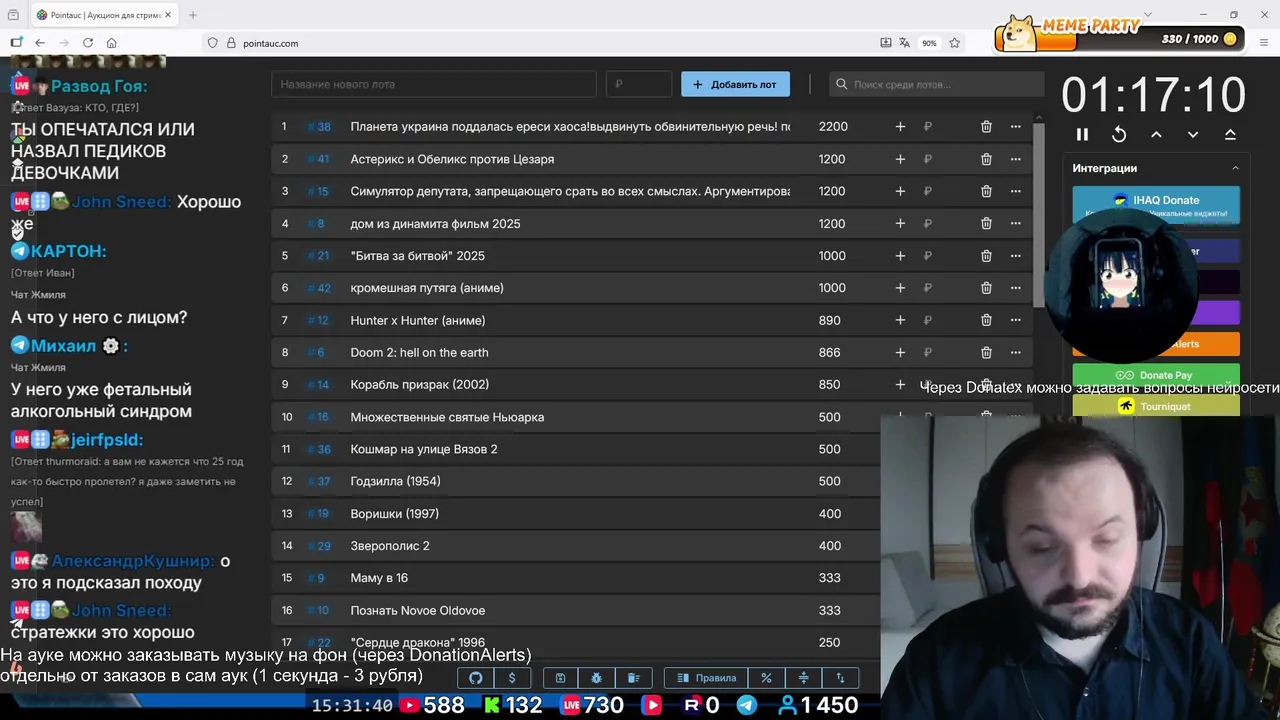Toggle percent display button
The width and height of the screenshot is (1280, 720).
click(766, 678)
